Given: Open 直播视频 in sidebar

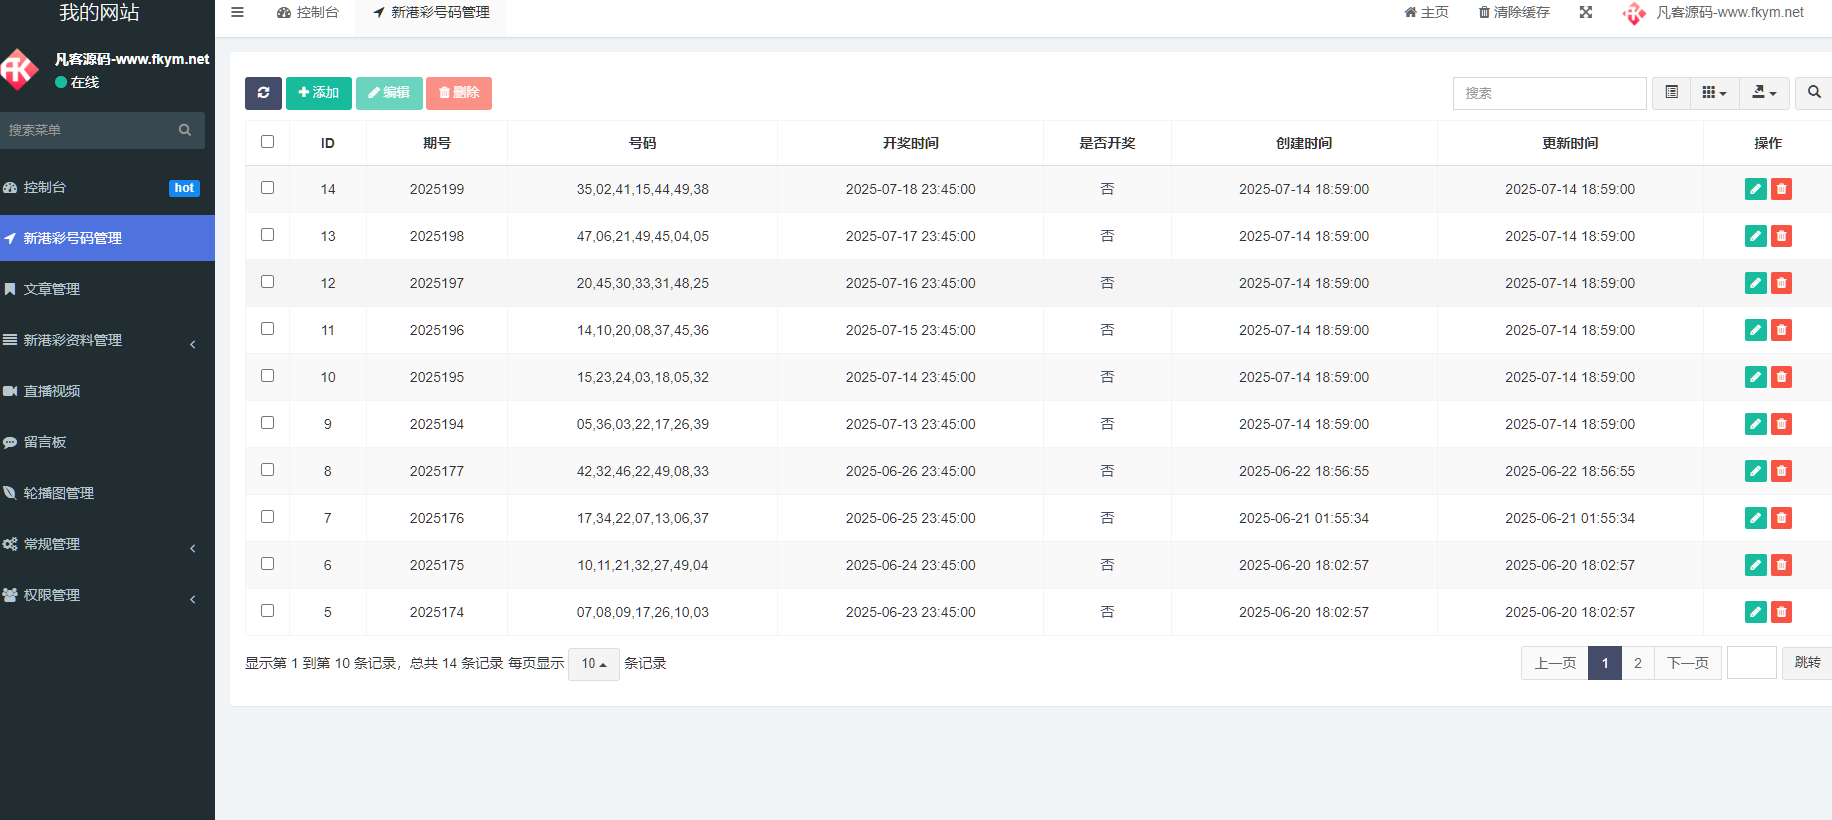Looking at the screenshot, I should pos(107,391).
